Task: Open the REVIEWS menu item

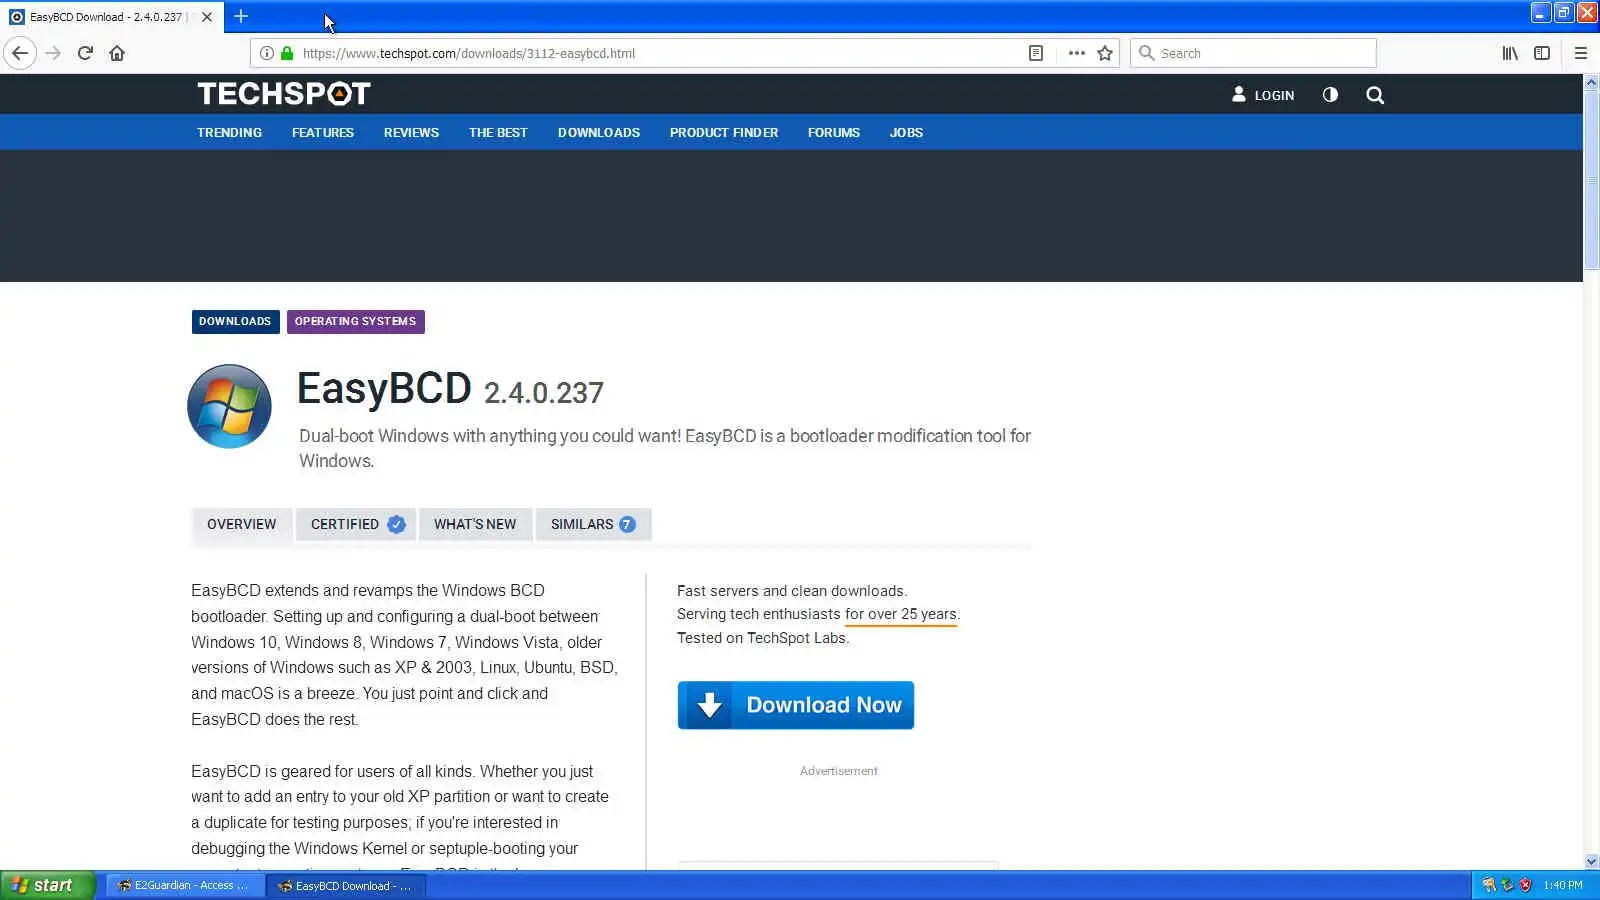Action: (411, 132)
